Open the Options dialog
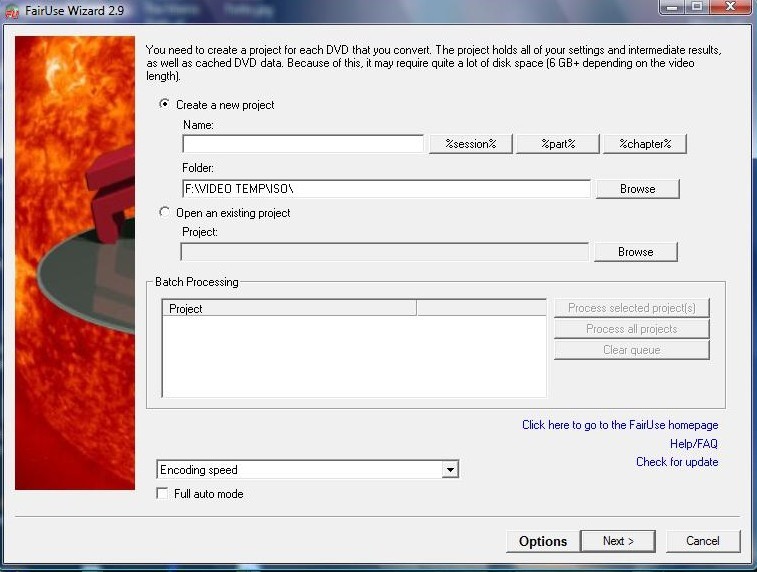Viewport: 757px width, 572px height. click(x=543, y=541)
